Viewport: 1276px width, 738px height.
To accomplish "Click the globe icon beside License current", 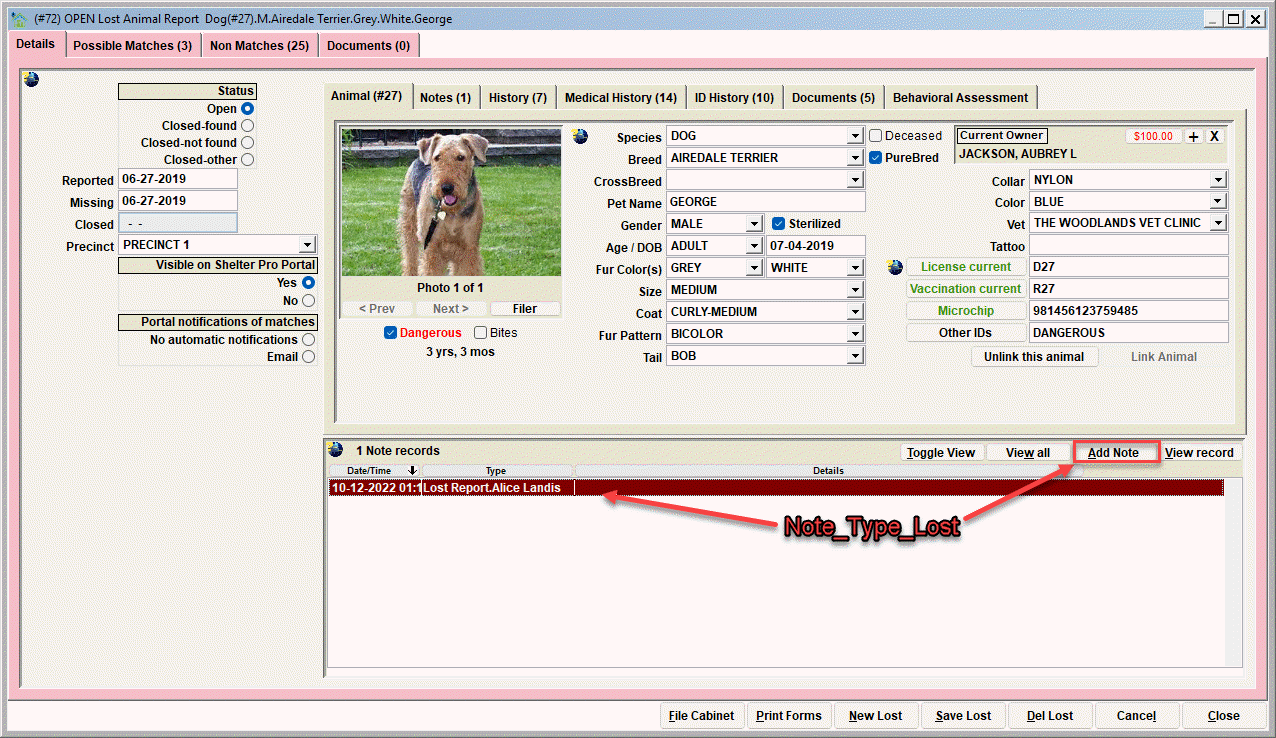I will (x=895, y=267).
